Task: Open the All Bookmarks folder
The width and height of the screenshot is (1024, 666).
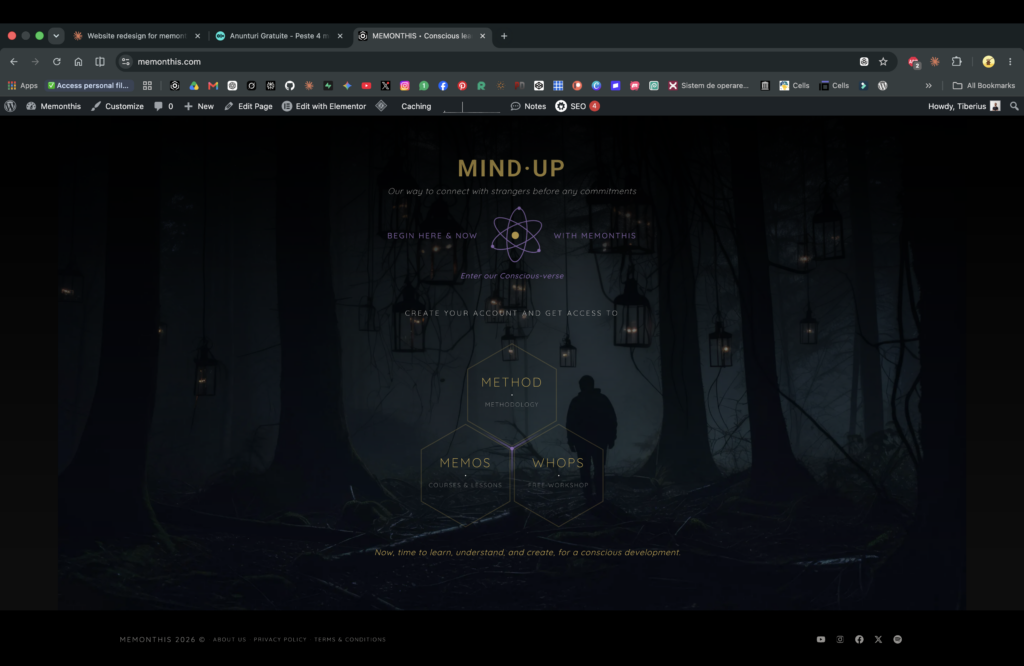Action: pyautogui.click(x=984, y=86)
